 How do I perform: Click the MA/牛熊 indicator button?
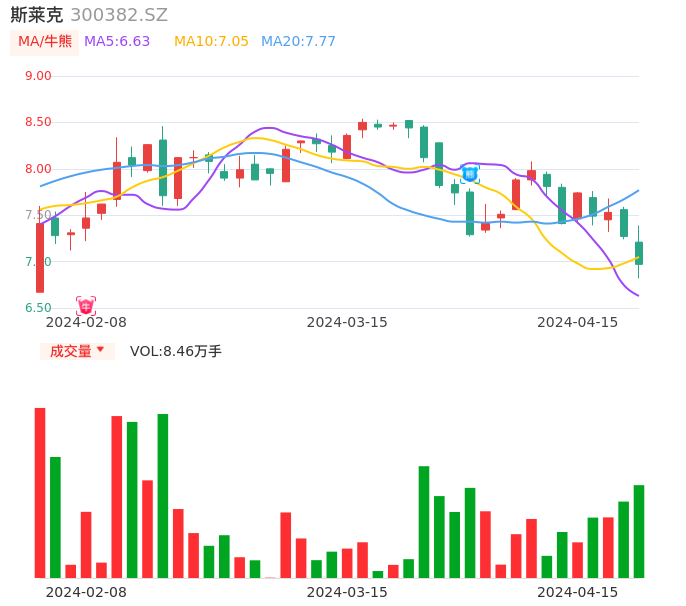coord(45,42)
